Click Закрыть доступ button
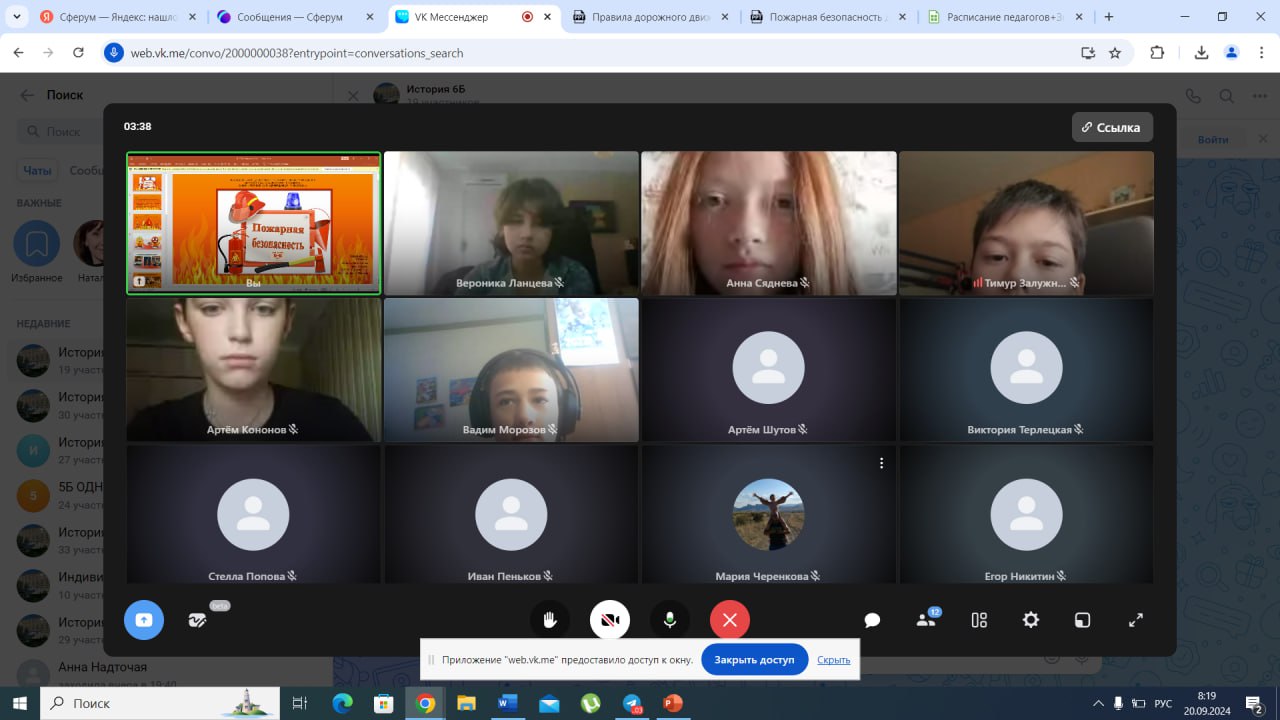This screenshot has width=1280, height=720. pos(754,660)
